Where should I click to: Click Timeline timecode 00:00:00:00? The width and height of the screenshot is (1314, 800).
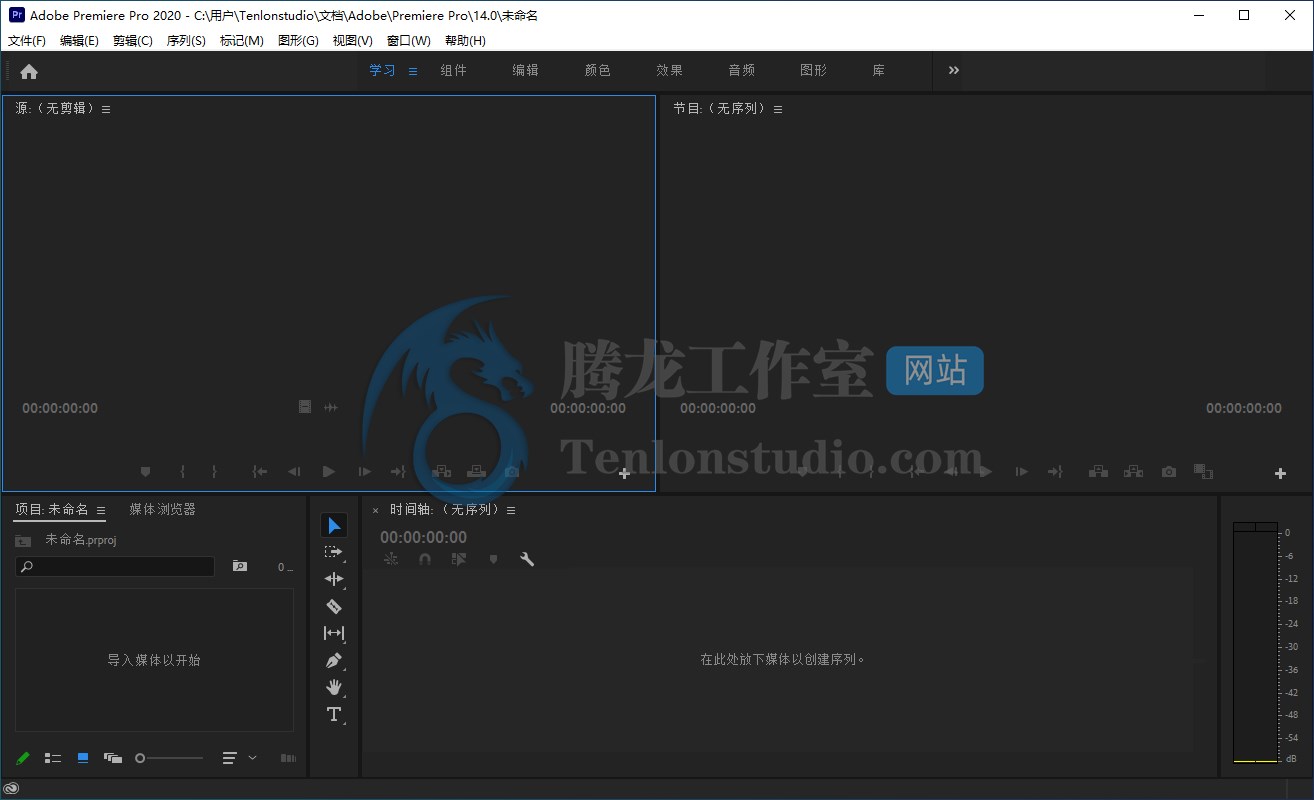point(423,537)
